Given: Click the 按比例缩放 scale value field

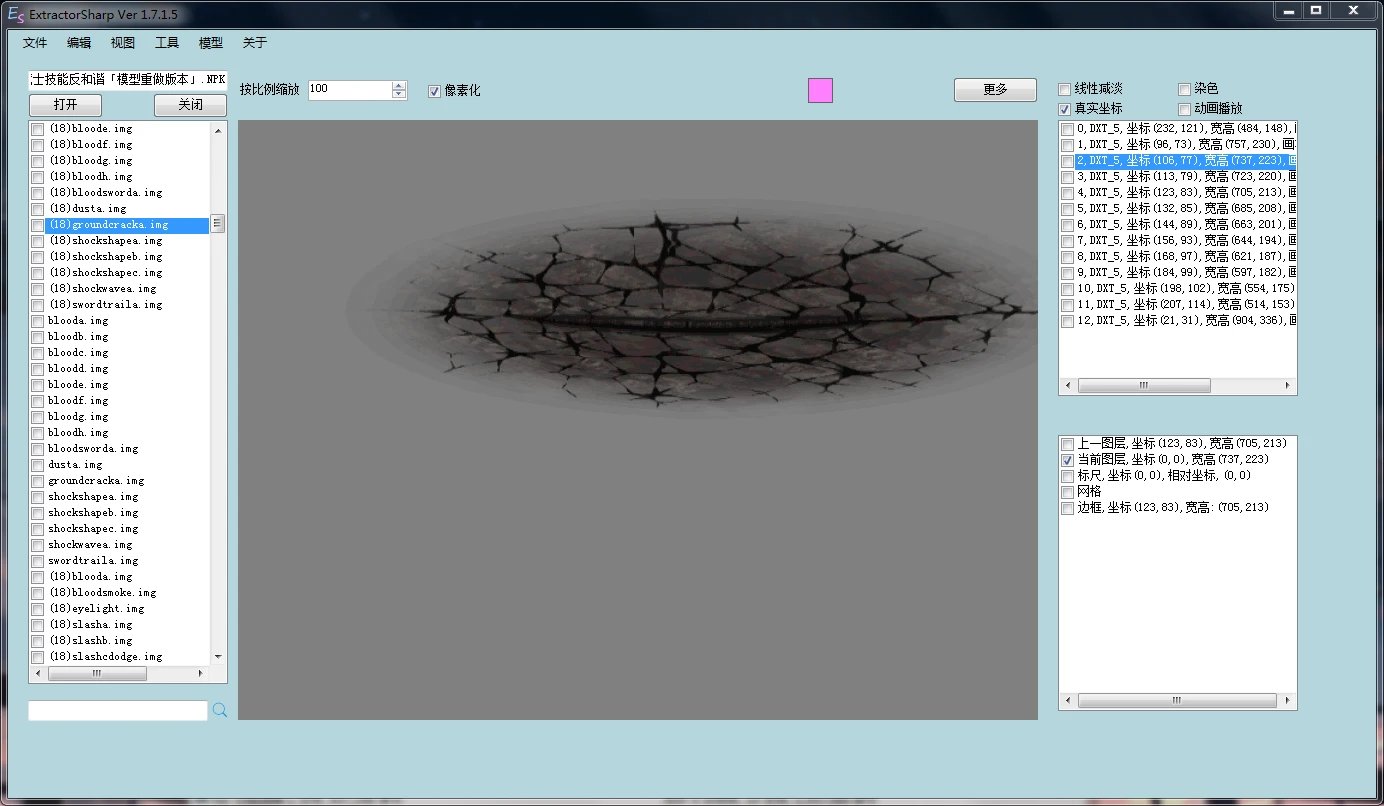Looking at the screenshot, I should point(350,90).
